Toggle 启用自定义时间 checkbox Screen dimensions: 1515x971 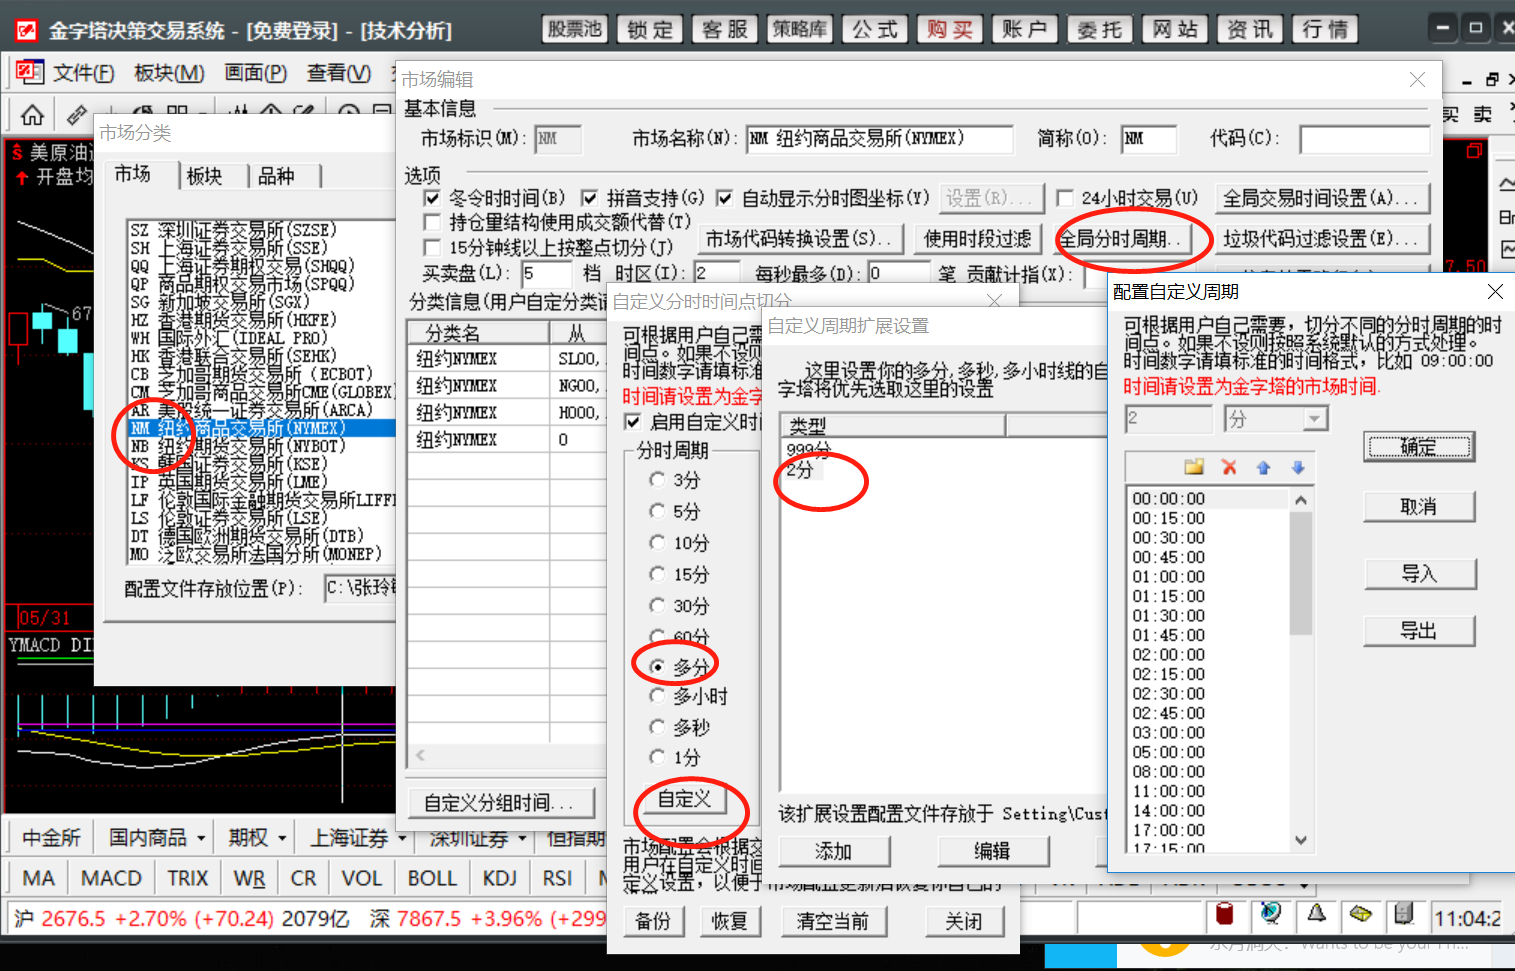pos(632,422)
